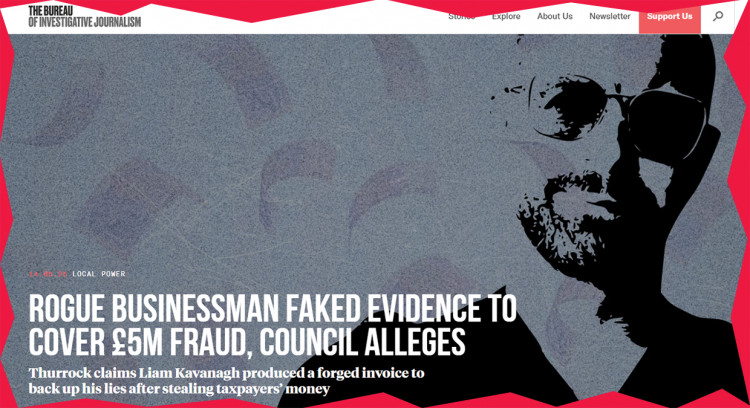The width and height of the screenshot is (750, 408).
Task: Click the faded banknote graphic in background
Action: (x=134, y=206)
